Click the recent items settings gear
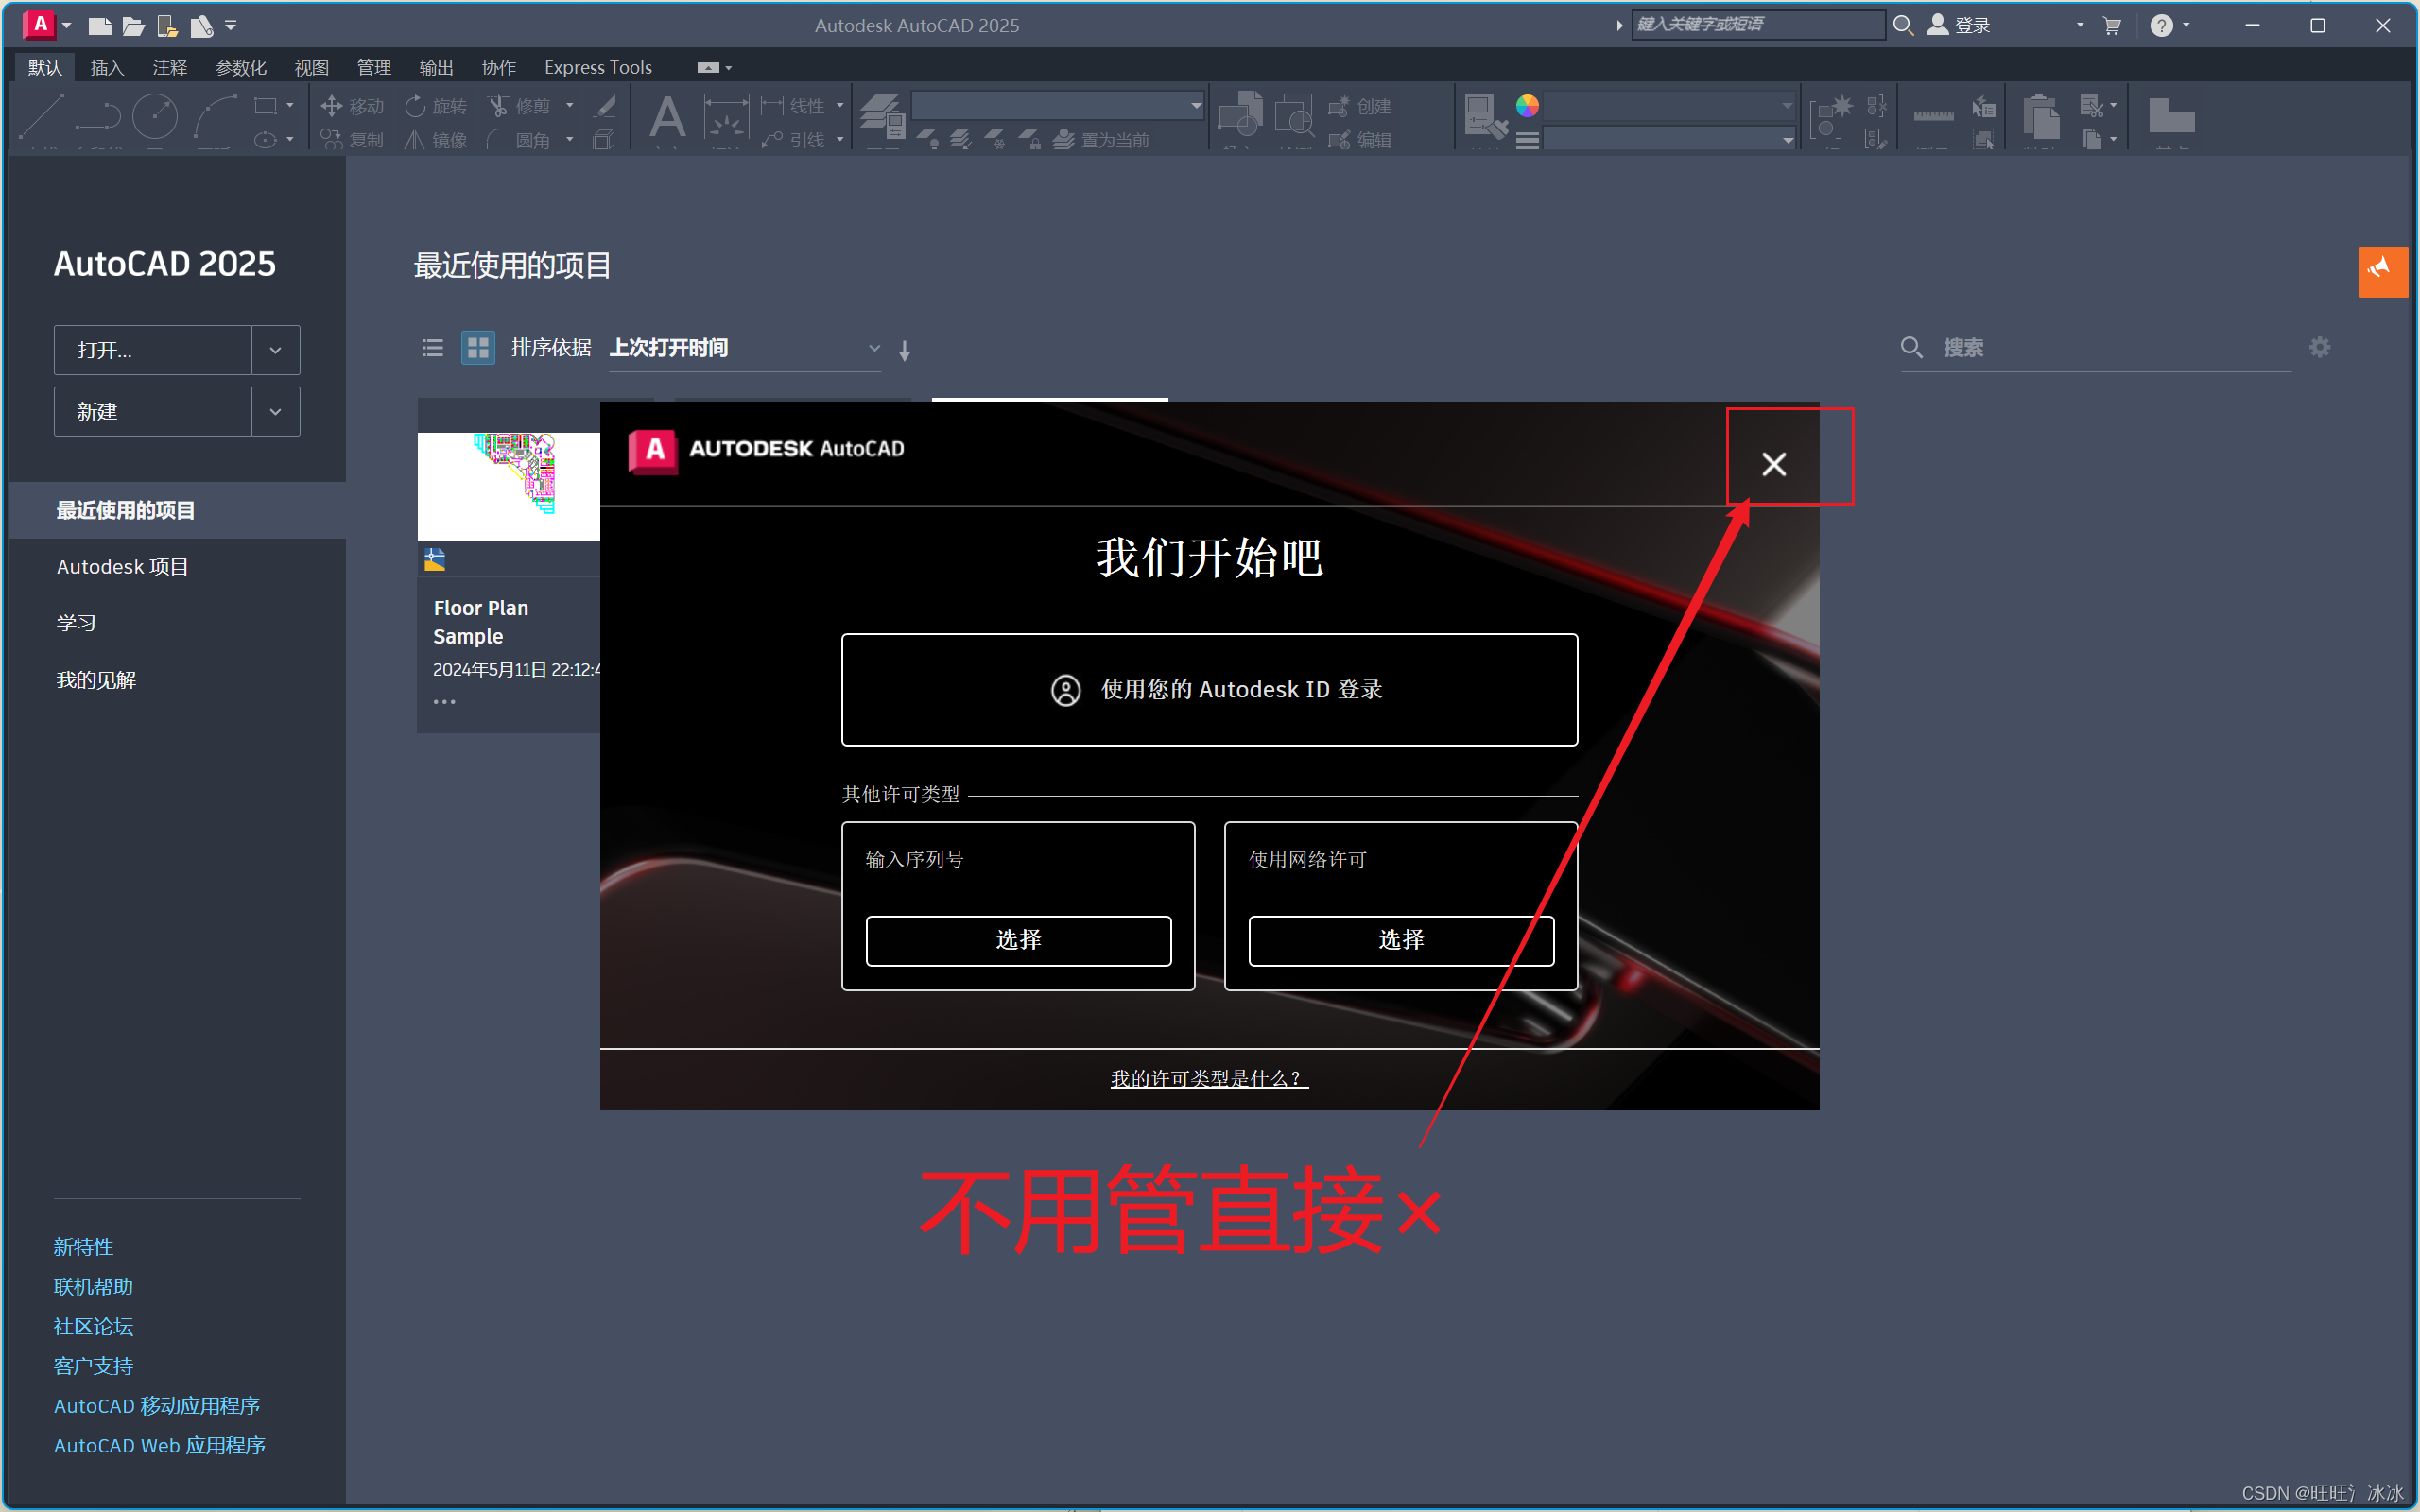This screenshot has width=2420, height=1512. (2319, 347)
